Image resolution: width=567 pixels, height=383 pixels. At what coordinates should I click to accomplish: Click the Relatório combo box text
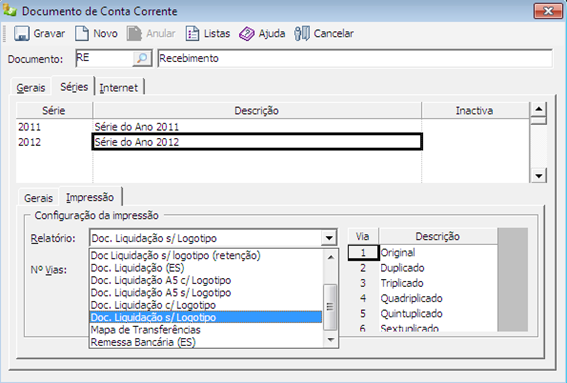point(205,238)
